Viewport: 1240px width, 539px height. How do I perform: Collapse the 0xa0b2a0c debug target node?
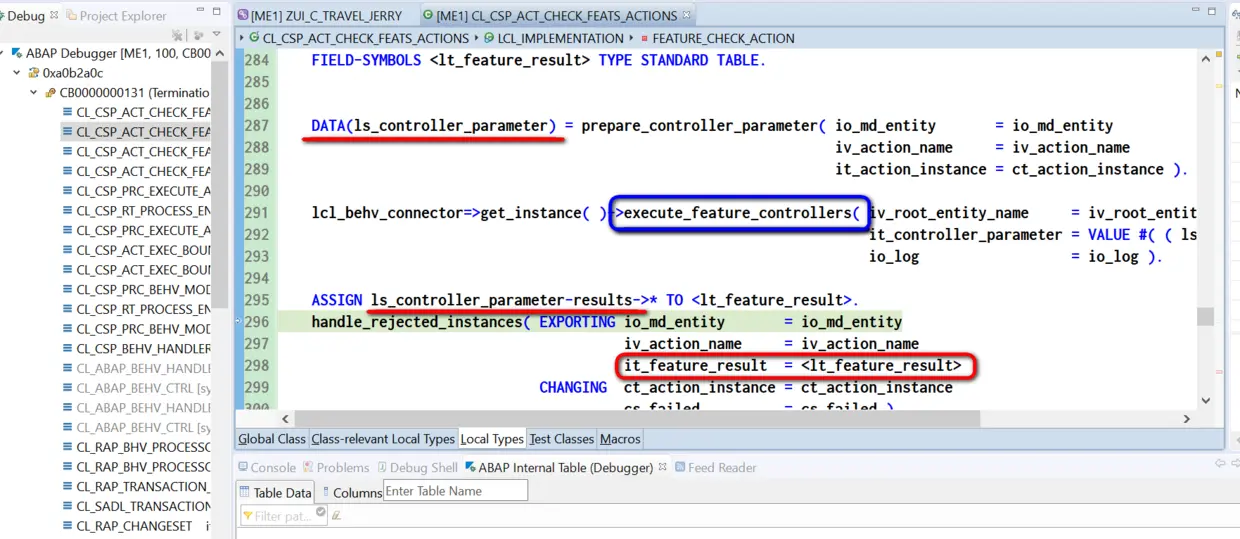click(17, 73)
